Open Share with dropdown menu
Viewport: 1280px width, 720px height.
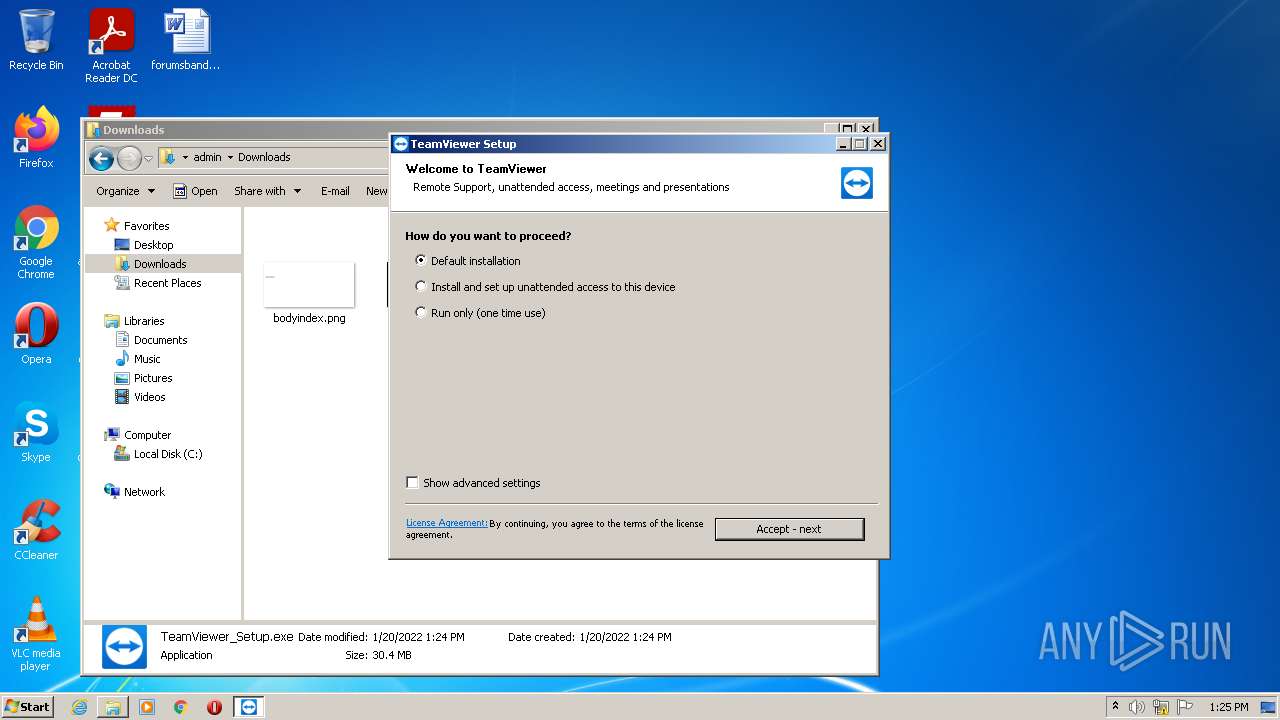click(x=267, y=191)
